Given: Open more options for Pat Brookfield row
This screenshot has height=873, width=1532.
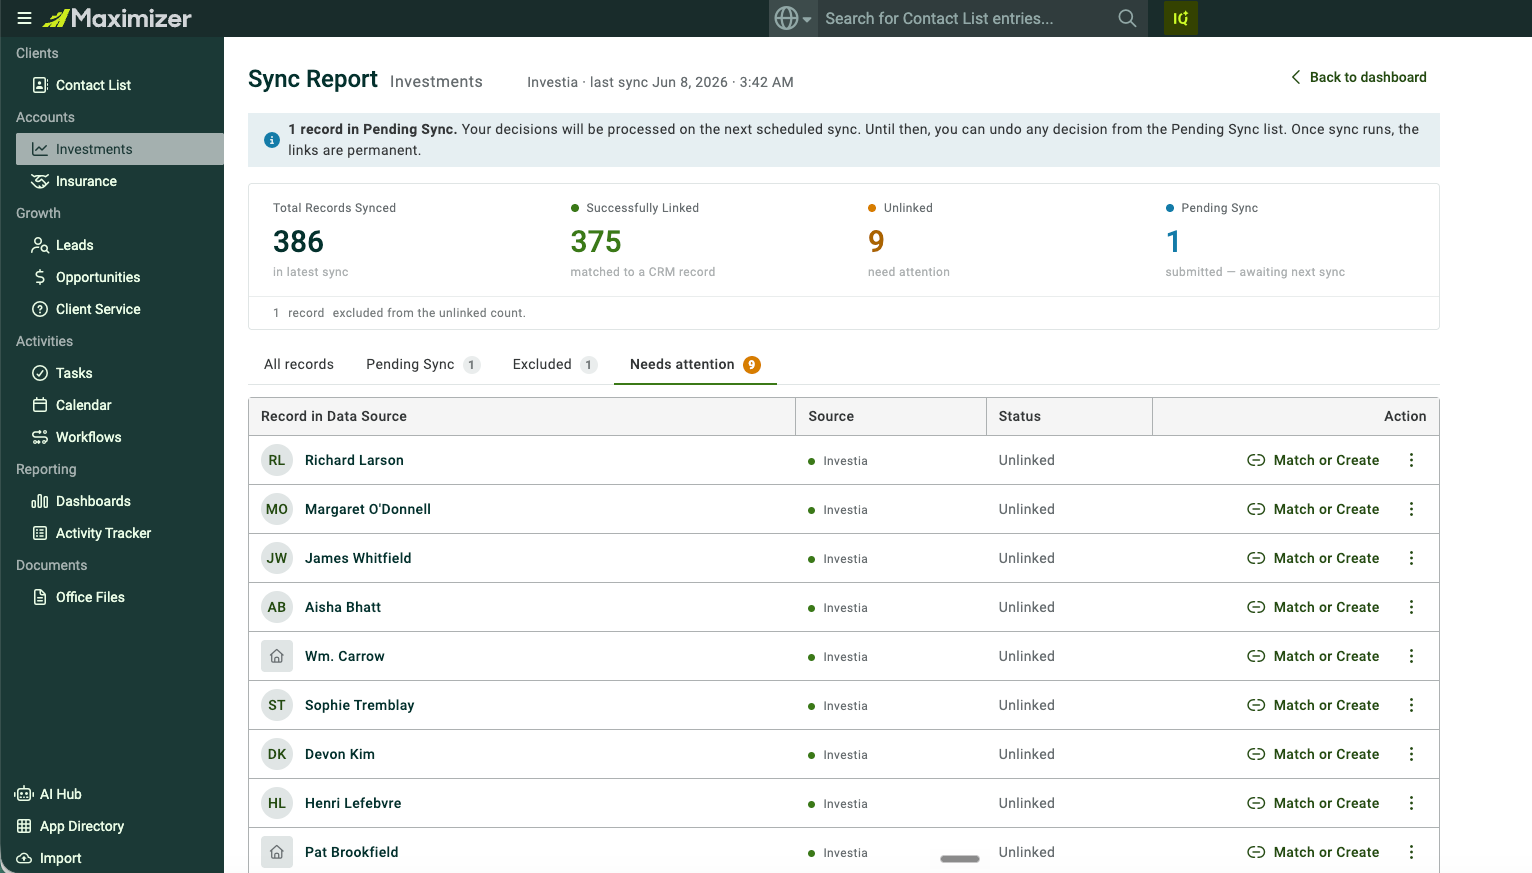Looking at the screenshot, I should point(1411,852).
